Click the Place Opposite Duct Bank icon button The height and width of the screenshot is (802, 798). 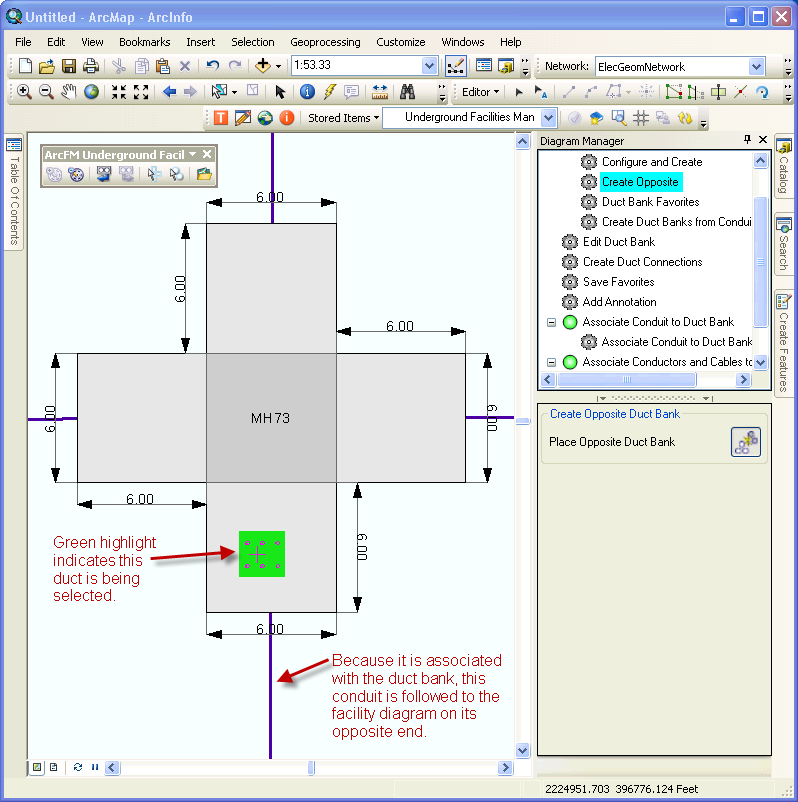click(745, 442)
